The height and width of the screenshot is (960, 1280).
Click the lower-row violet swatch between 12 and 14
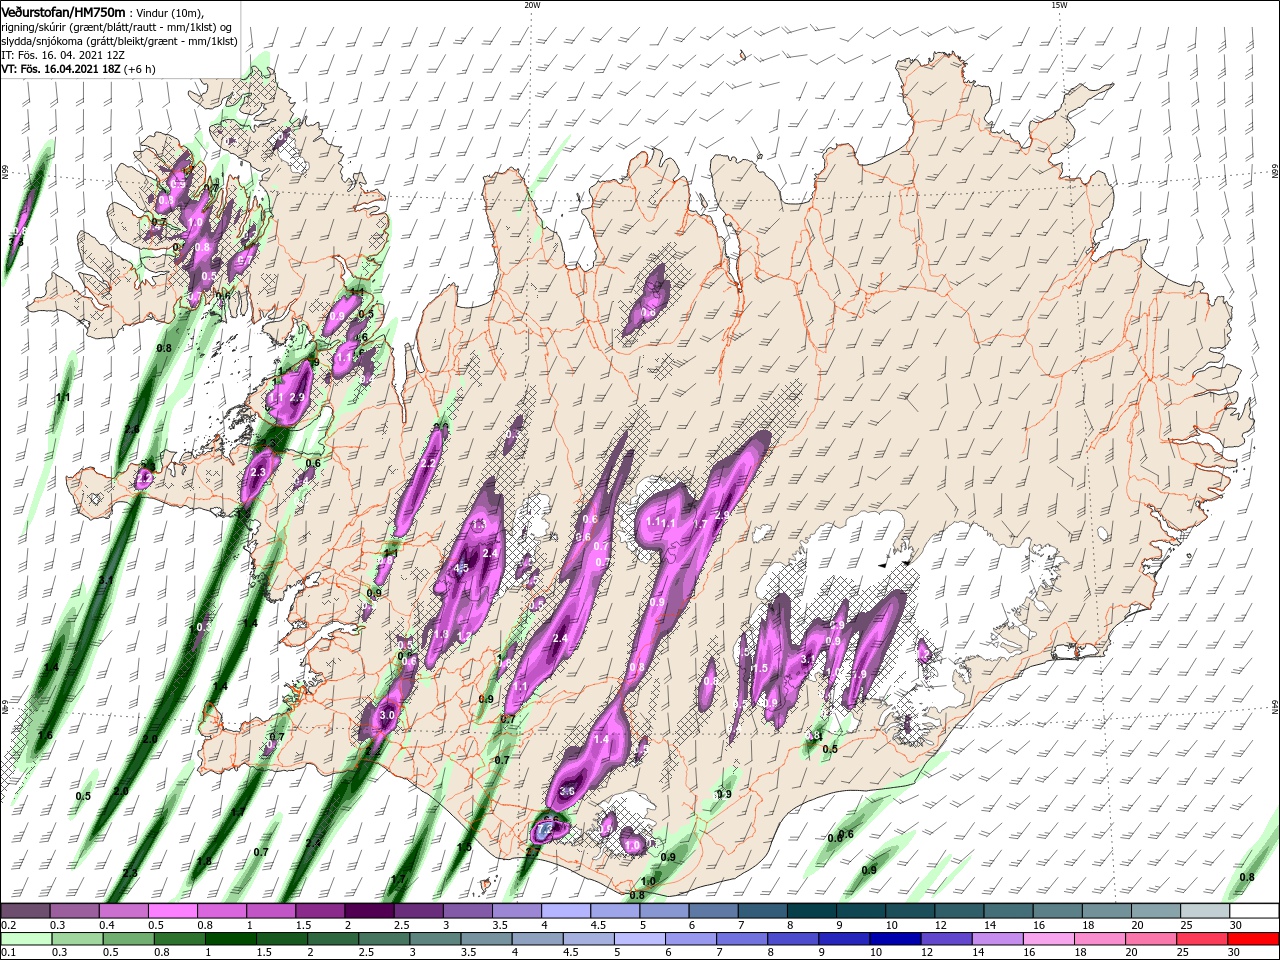tap(945, 938)
